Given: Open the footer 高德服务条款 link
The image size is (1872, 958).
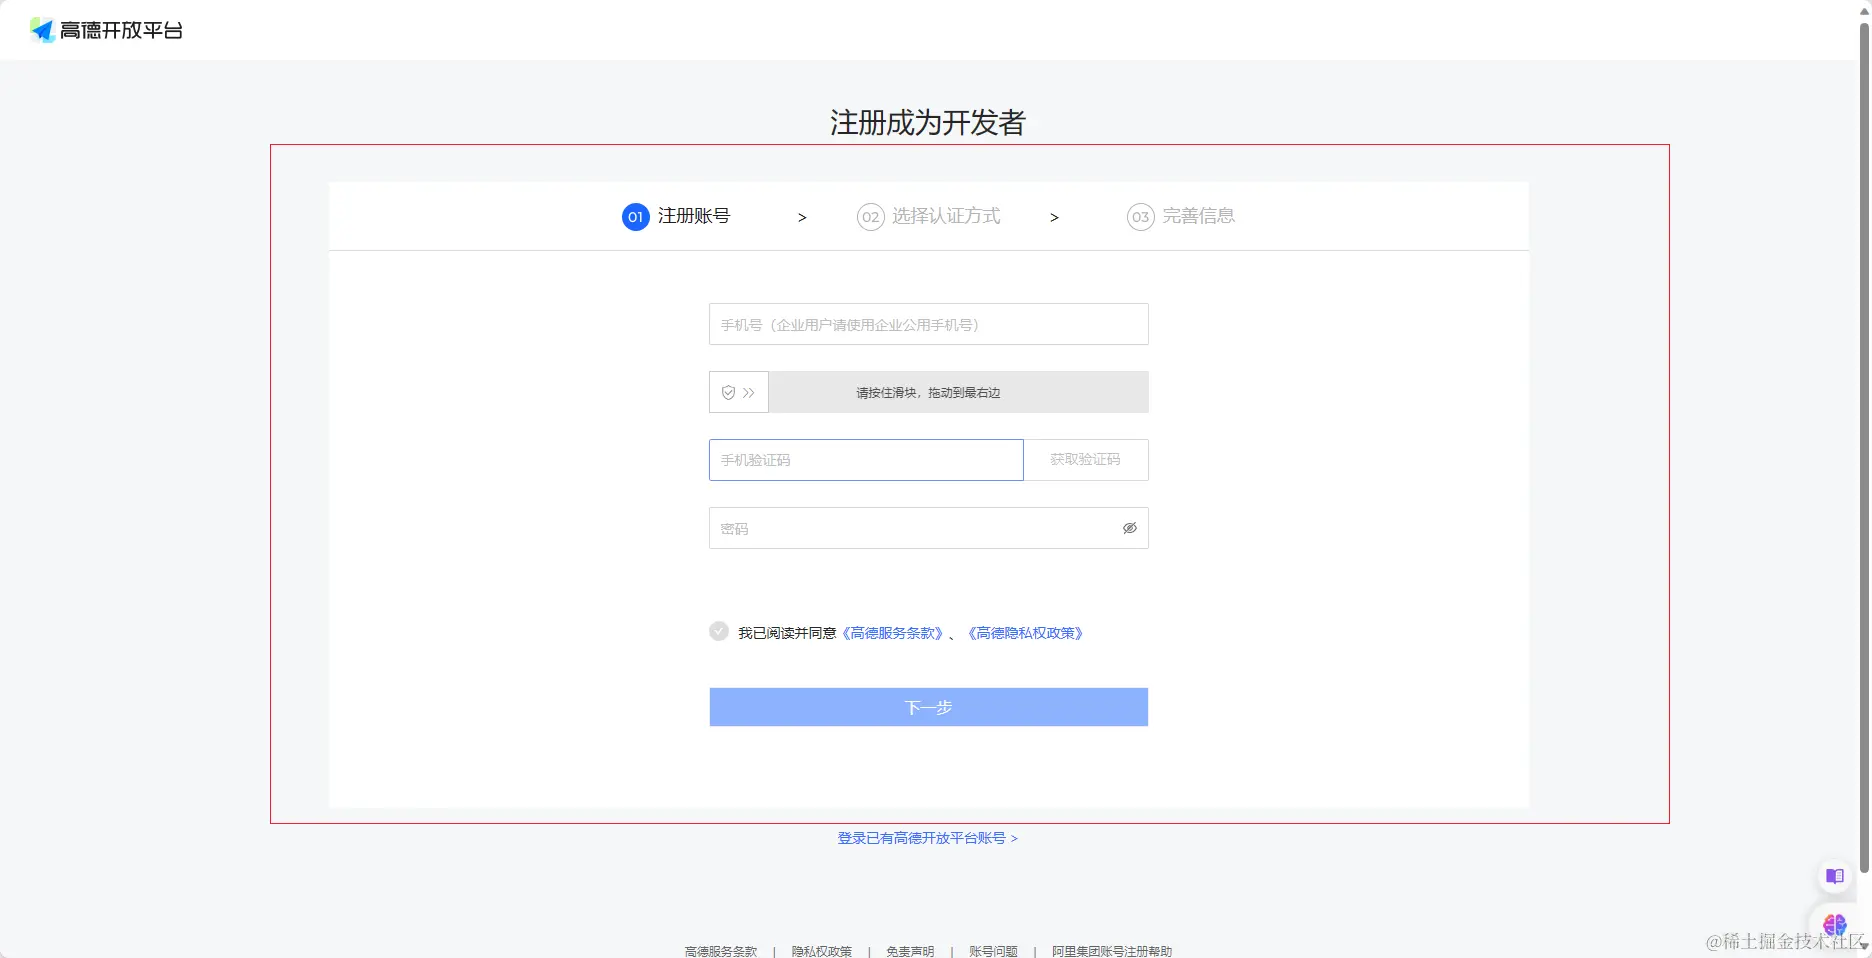Looking at the screenshot, I should tap(721, 951).
